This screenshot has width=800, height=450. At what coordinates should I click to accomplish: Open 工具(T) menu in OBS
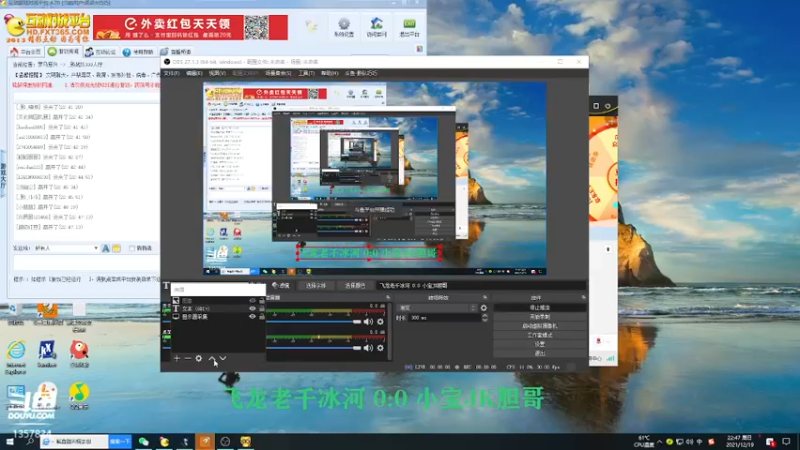[306, 73]
